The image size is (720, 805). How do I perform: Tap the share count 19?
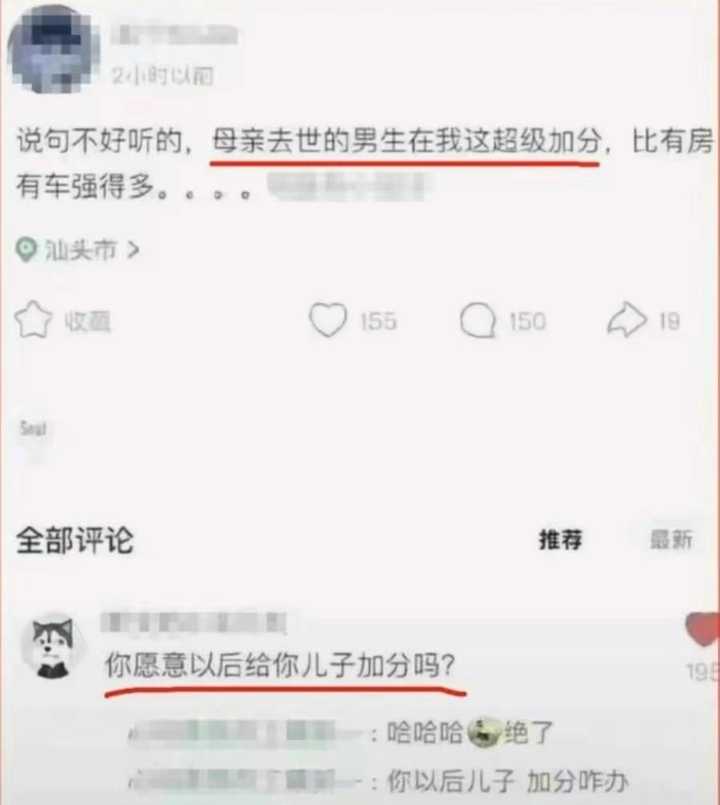[669, 321]
